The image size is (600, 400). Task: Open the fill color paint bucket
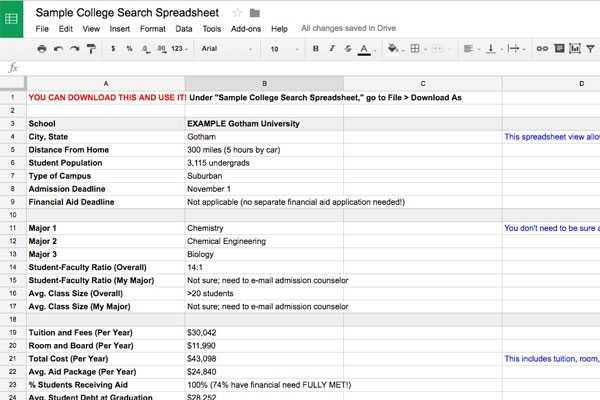coord(391,48)
